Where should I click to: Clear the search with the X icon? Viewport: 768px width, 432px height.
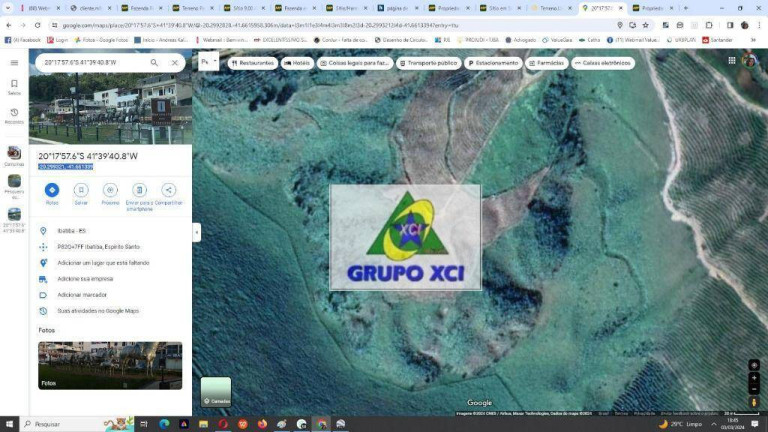(x=174, y=63)
